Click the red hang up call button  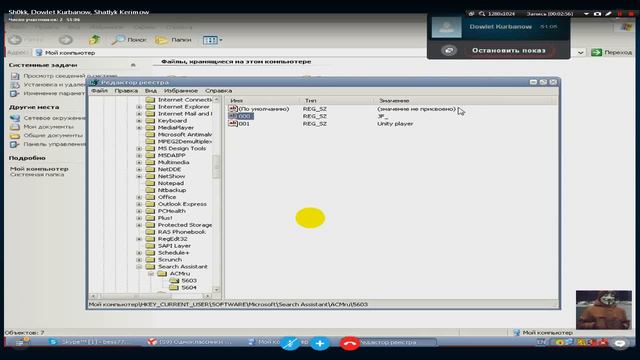point(349,344)
